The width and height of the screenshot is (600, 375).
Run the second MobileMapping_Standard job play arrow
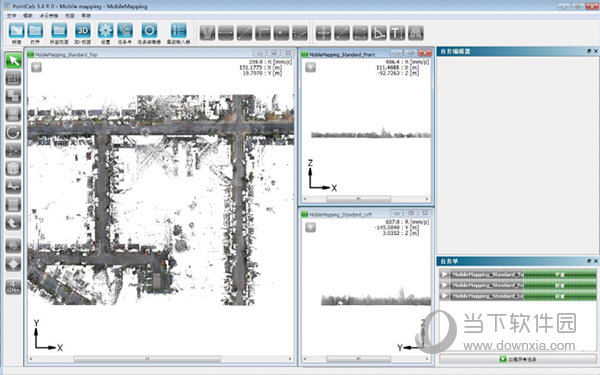click(444, 285)
